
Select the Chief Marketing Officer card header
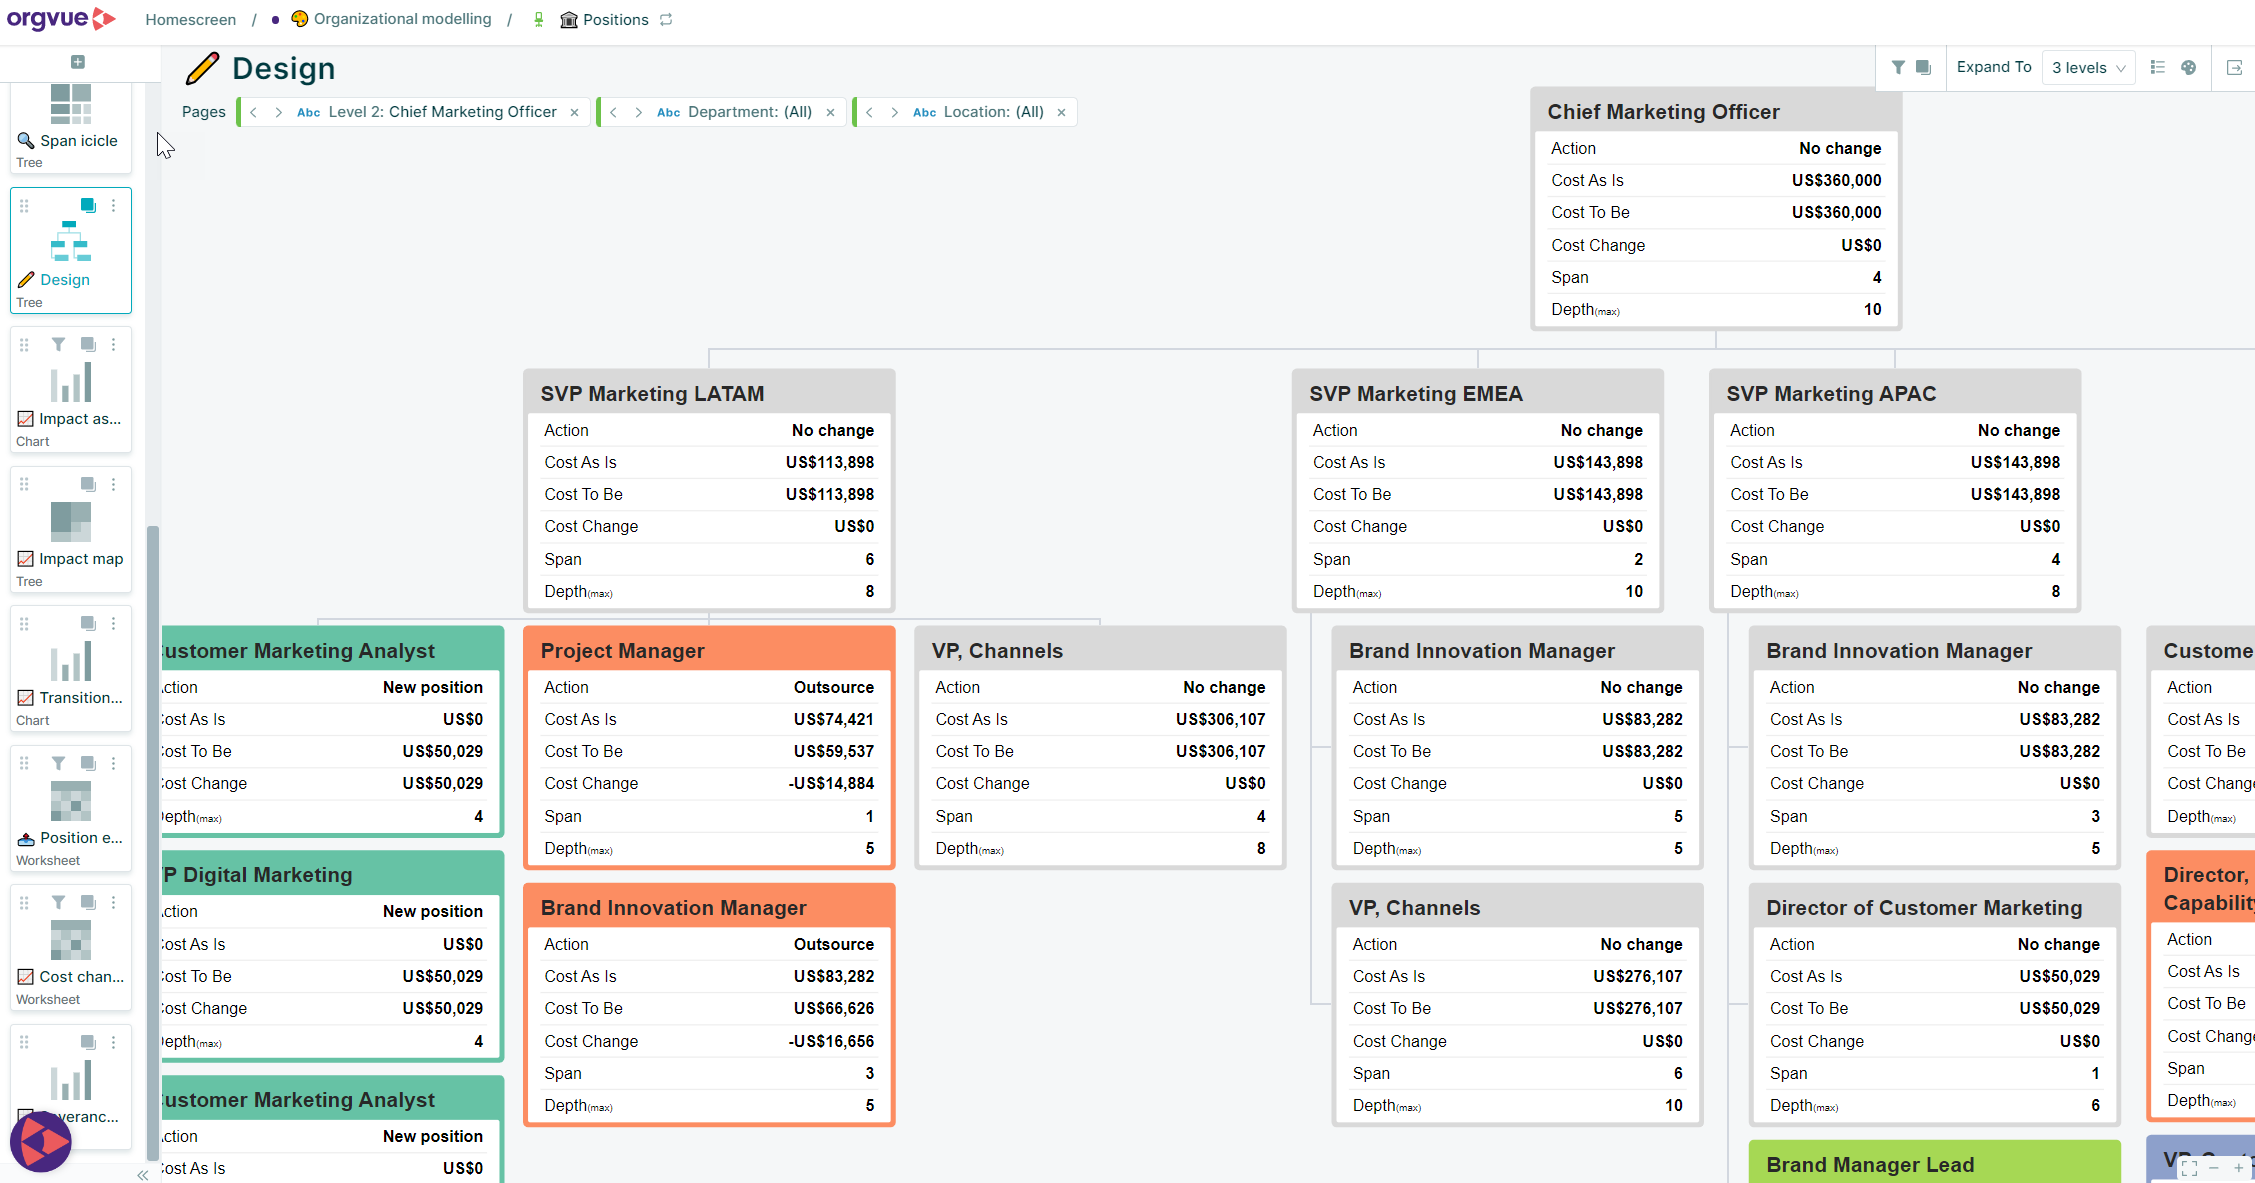(x=1716, y=111)
